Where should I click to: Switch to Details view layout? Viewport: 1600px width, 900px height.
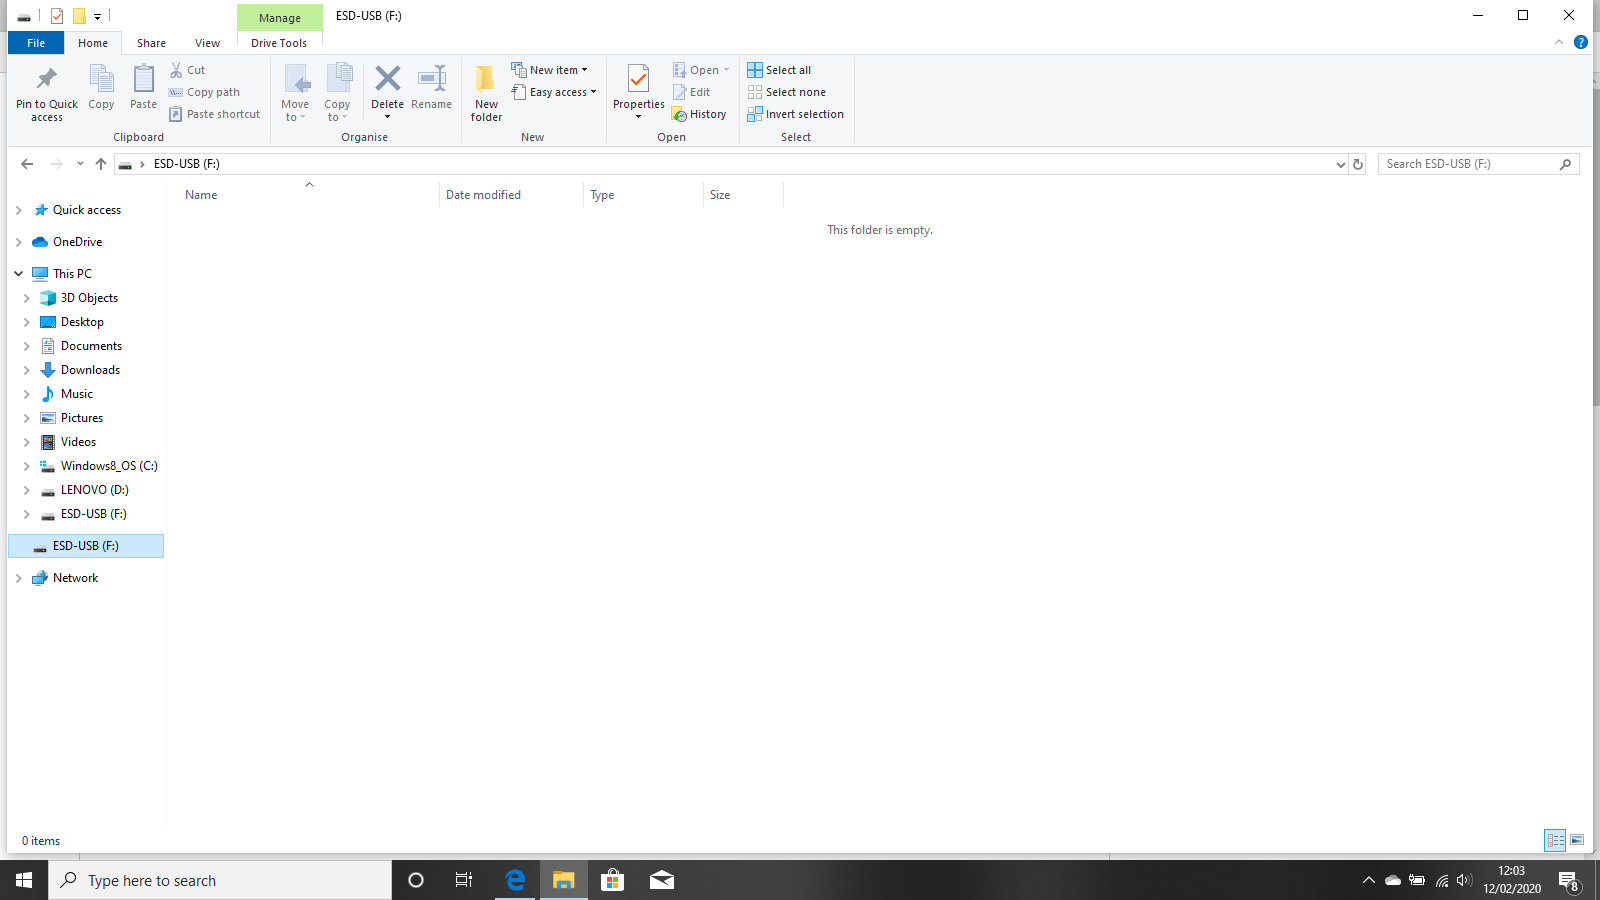point(1555,840)
